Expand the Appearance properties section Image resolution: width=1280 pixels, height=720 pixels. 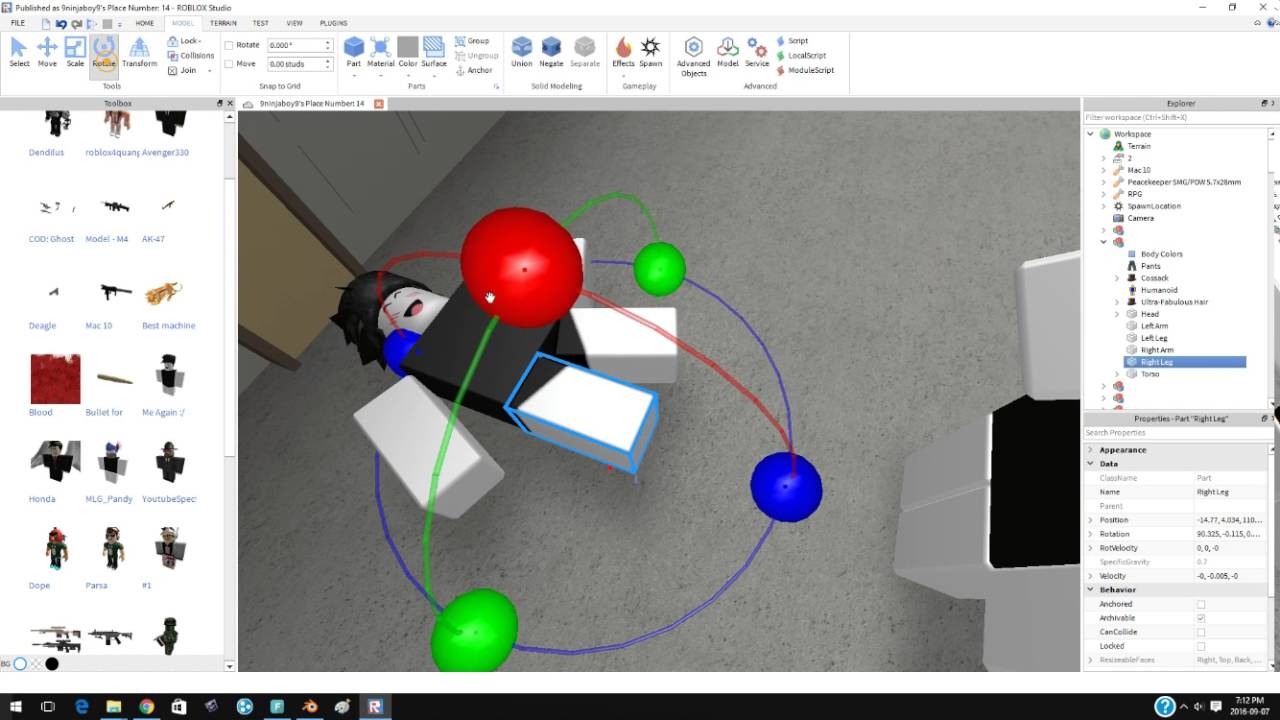pyautogui.click(x=1091, y=450)
